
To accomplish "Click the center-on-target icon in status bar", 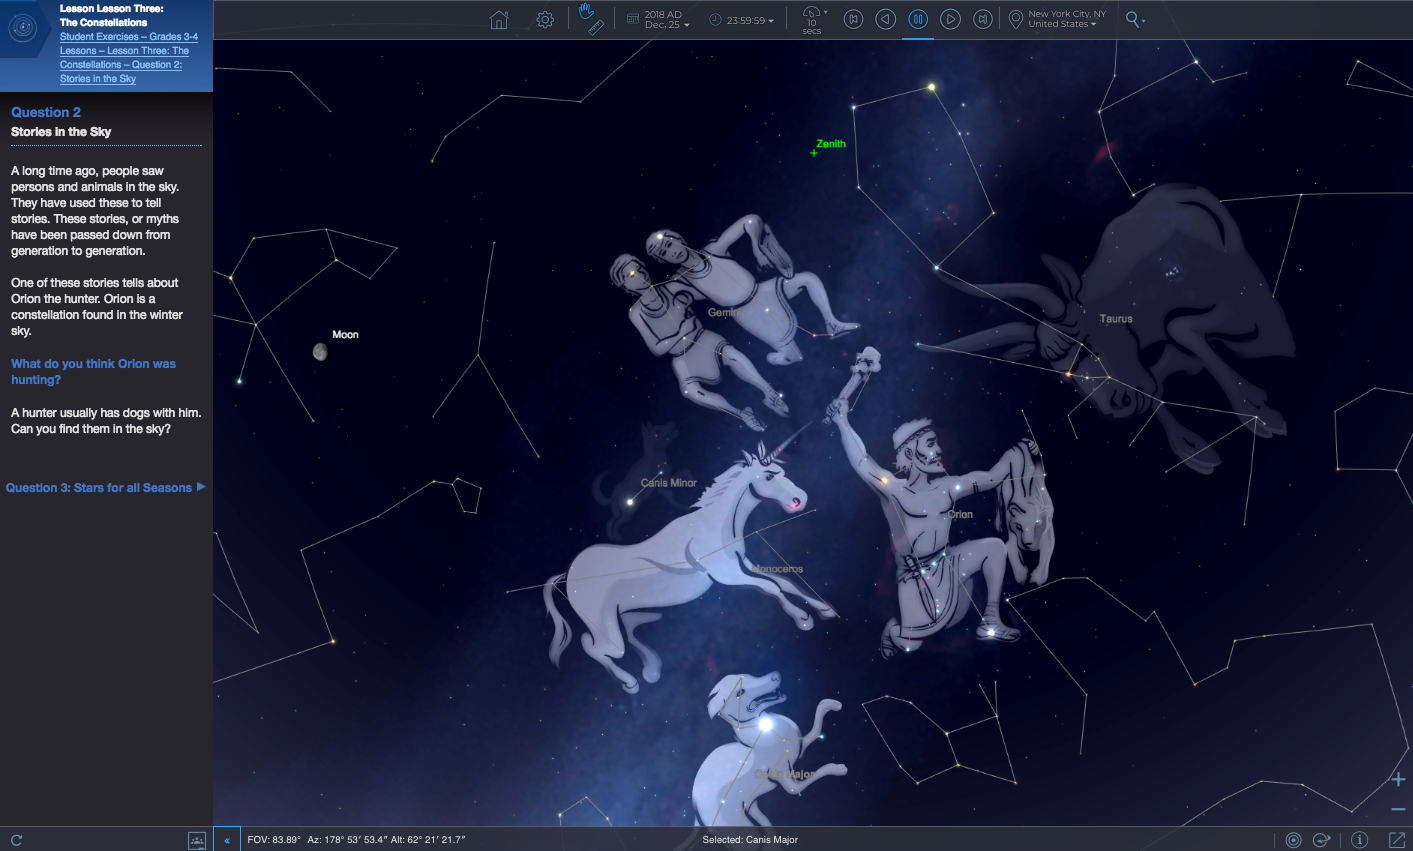I will pyautogui.click(x=1293, y=840).
